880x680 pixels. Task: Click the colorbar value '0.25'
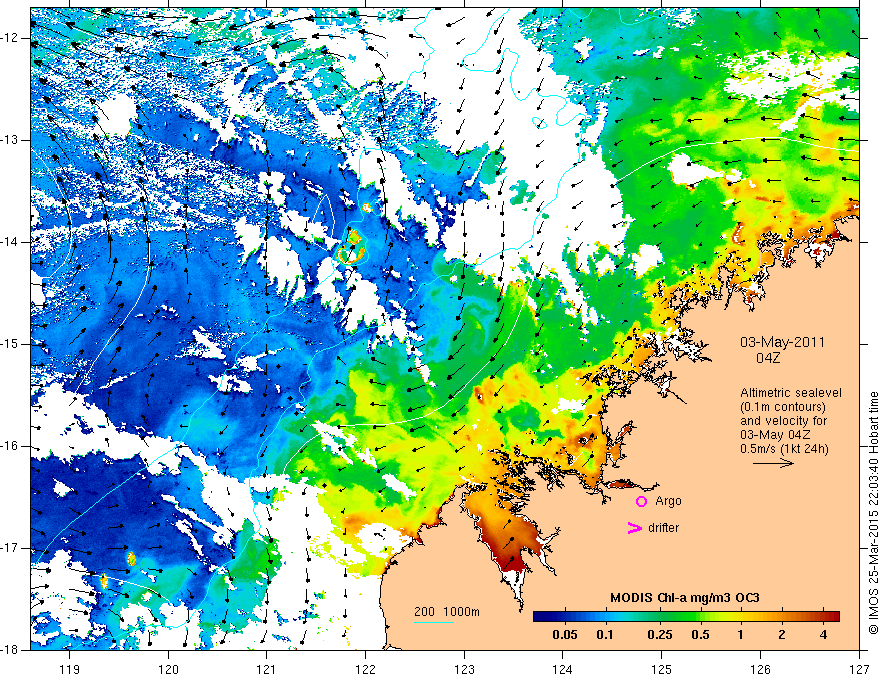659,635
